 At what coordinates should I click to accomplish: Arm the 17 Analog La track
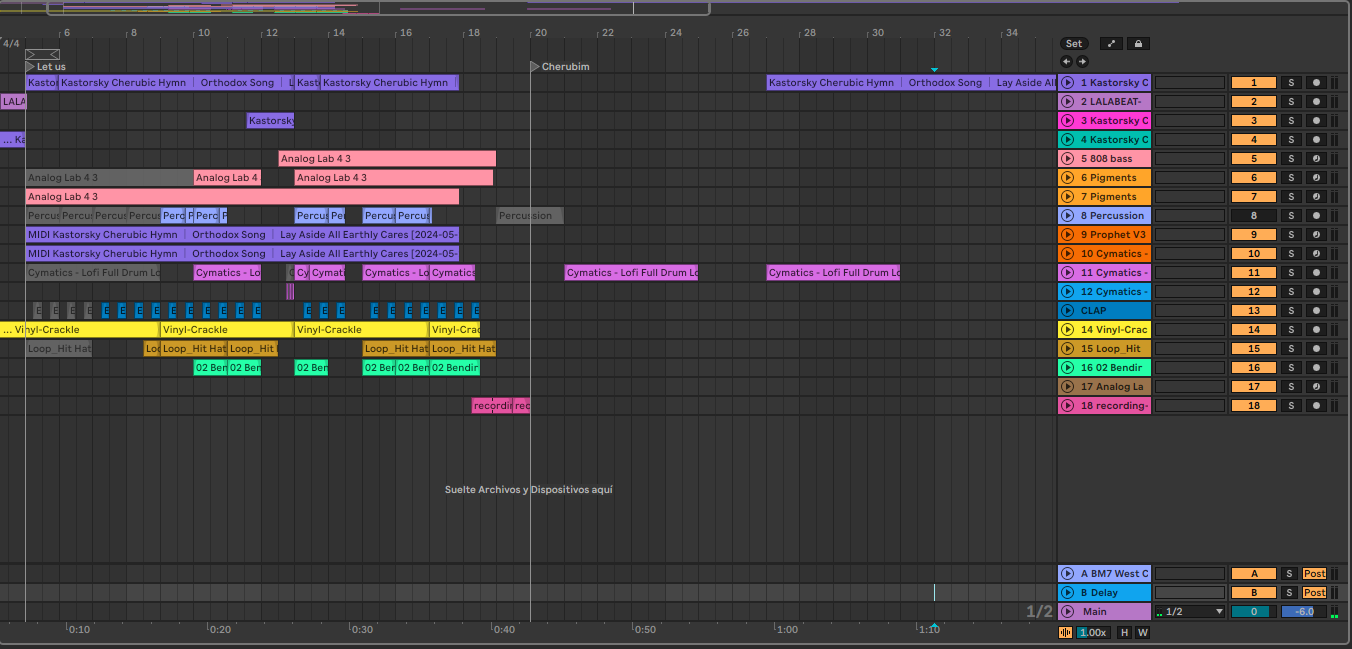coord(1316,387)
